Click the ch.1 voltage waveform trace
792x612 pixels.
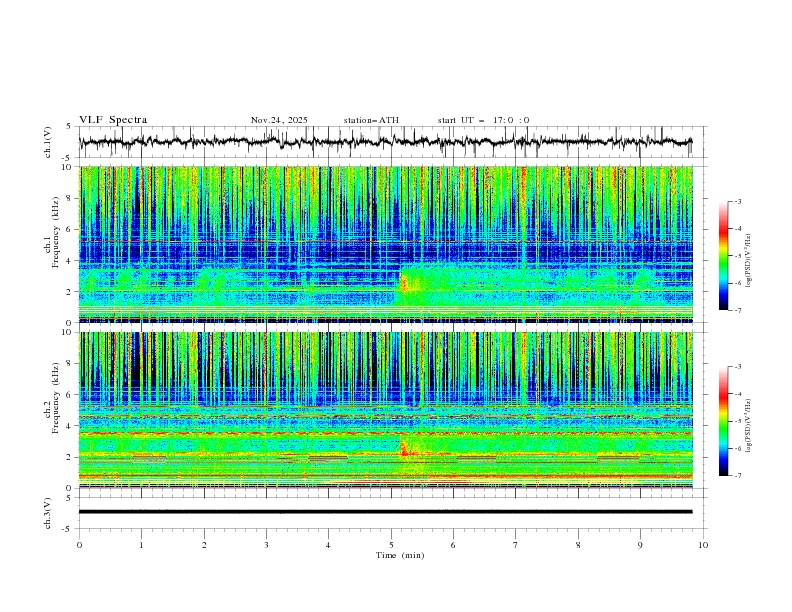385,142
